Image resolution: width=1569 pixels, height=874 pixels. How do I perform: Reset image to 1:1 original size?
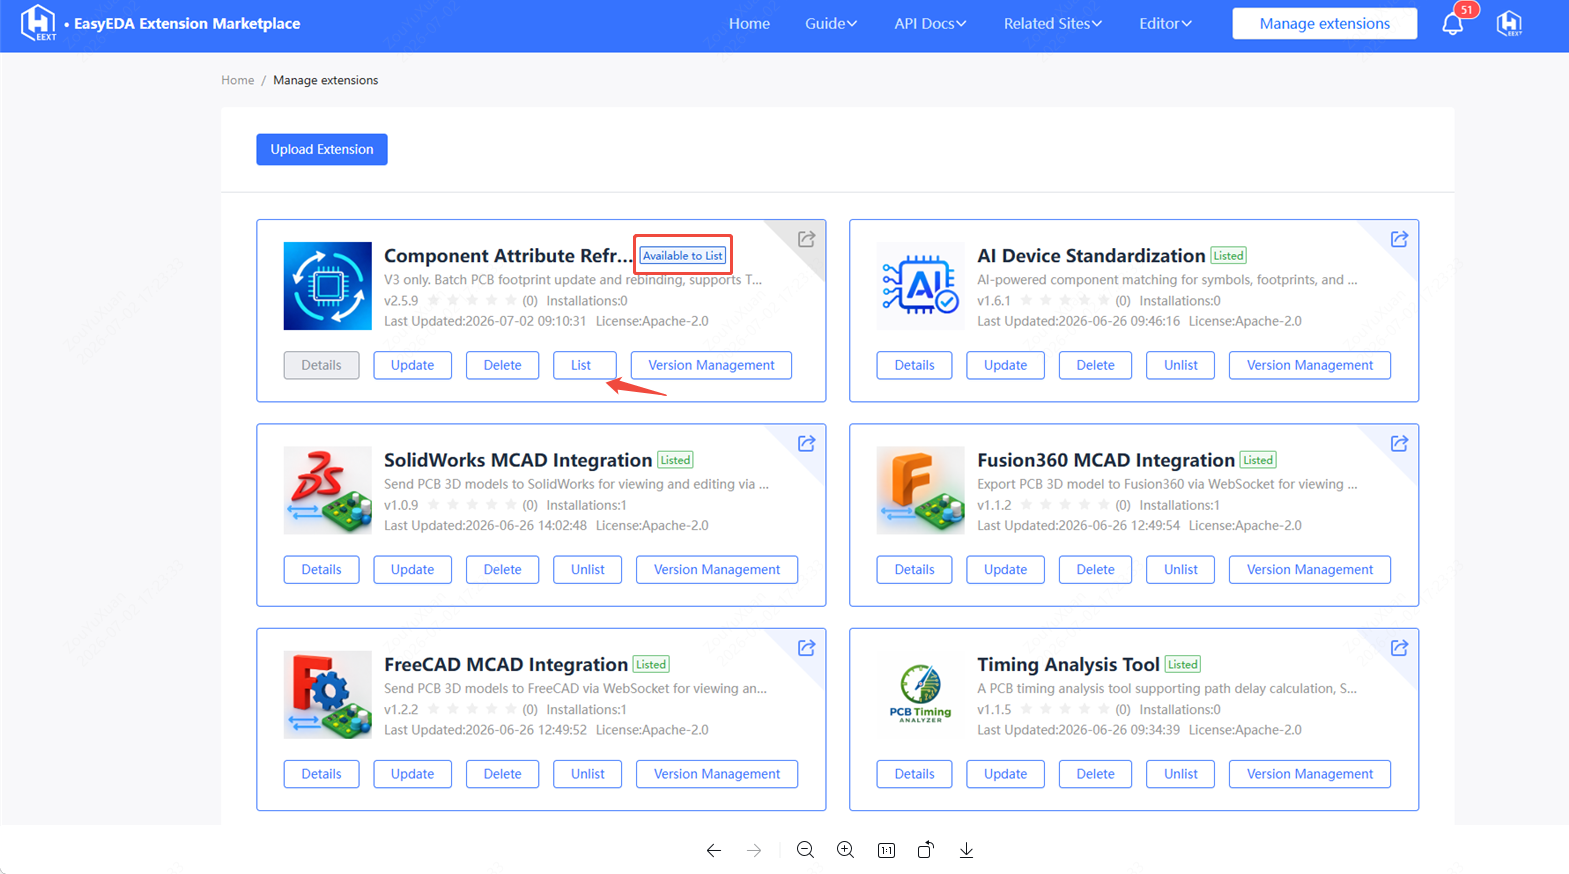pos(886,850)
